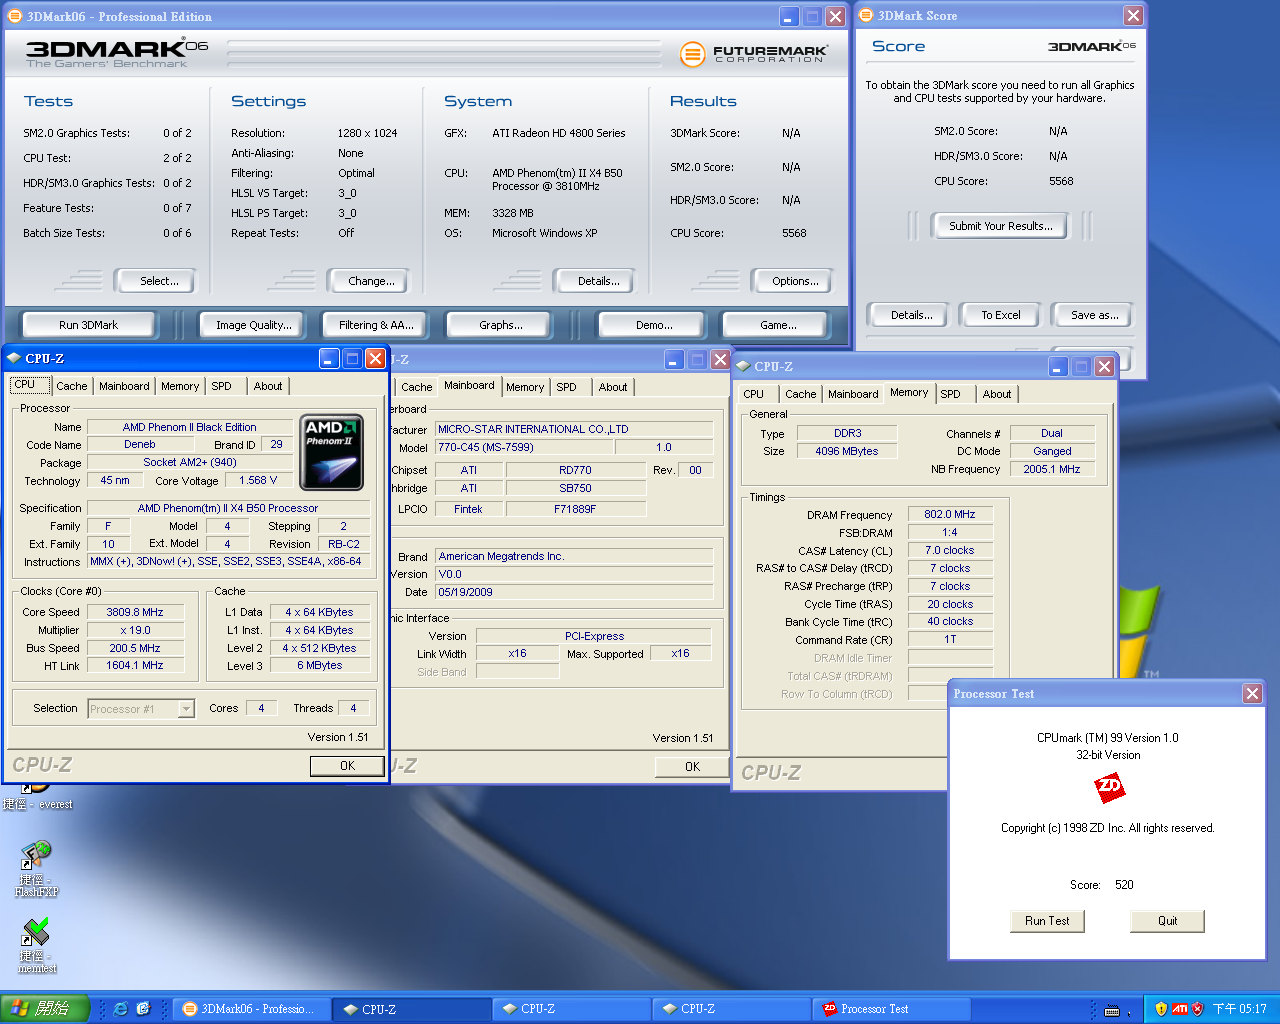Click the 3DMark Score window title icon
Image resolution: width=1280 pixels, height=1024 pixels.
[867, 15]
